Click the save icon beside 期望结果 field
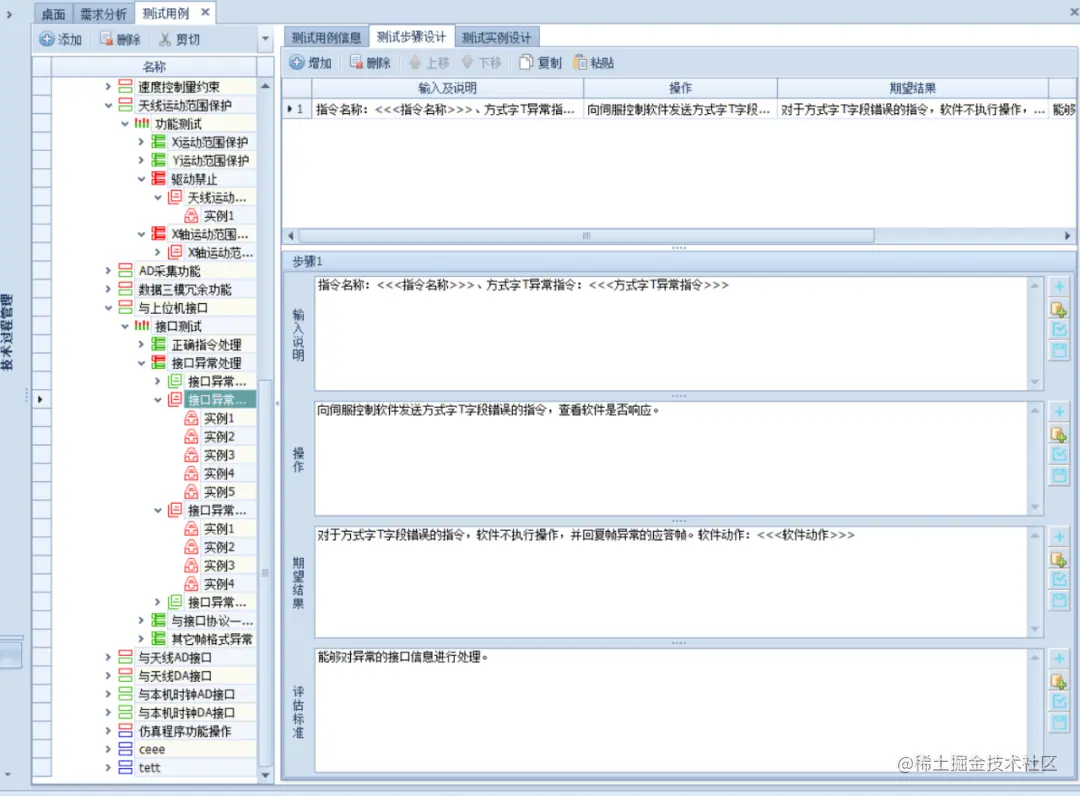 coord(1059,600)
